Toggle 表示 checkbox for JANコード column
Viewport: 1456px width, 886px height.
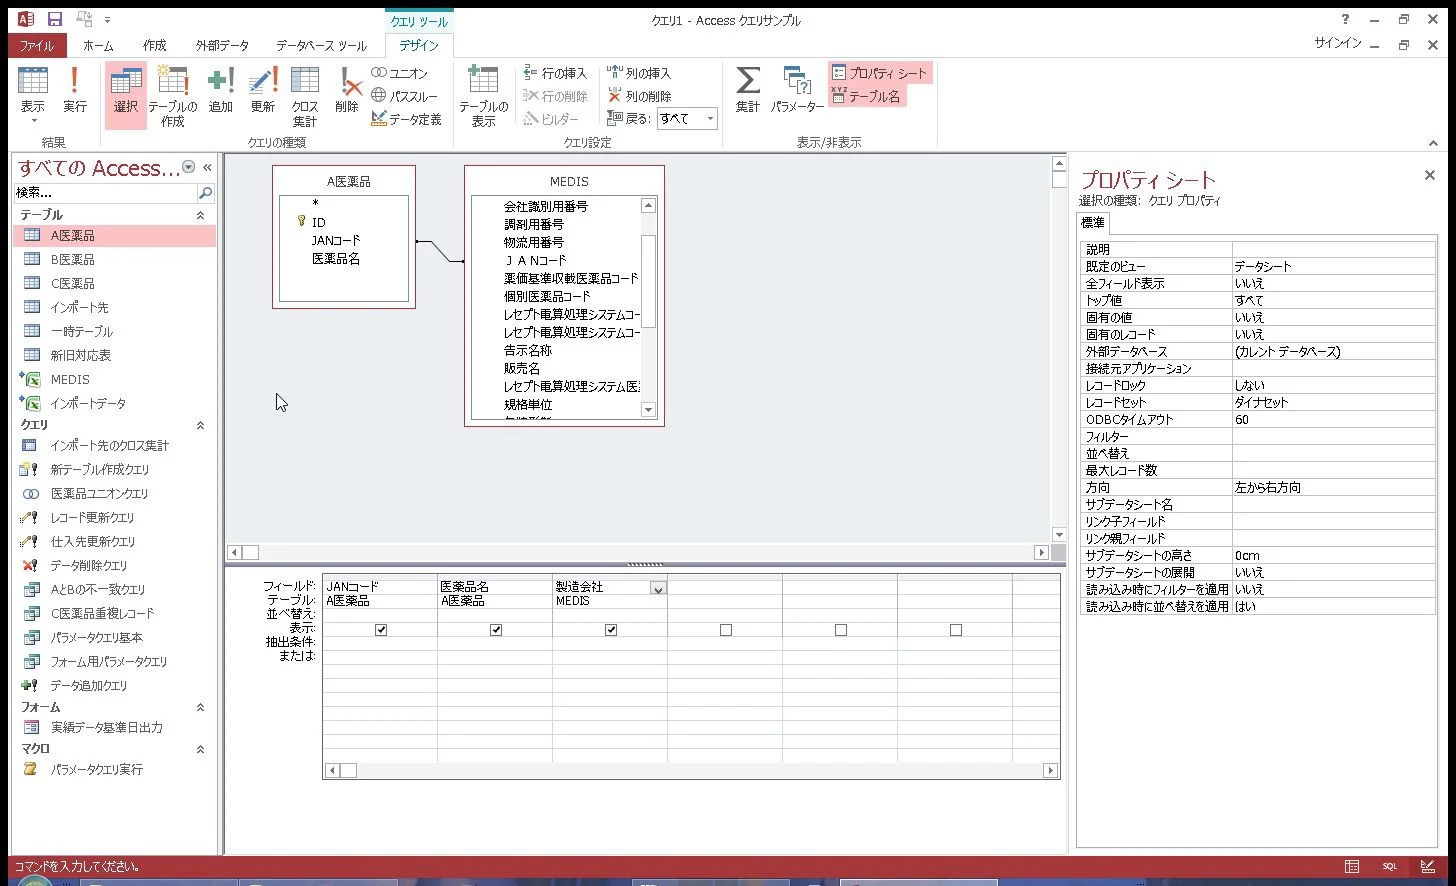tap(381, 630)
